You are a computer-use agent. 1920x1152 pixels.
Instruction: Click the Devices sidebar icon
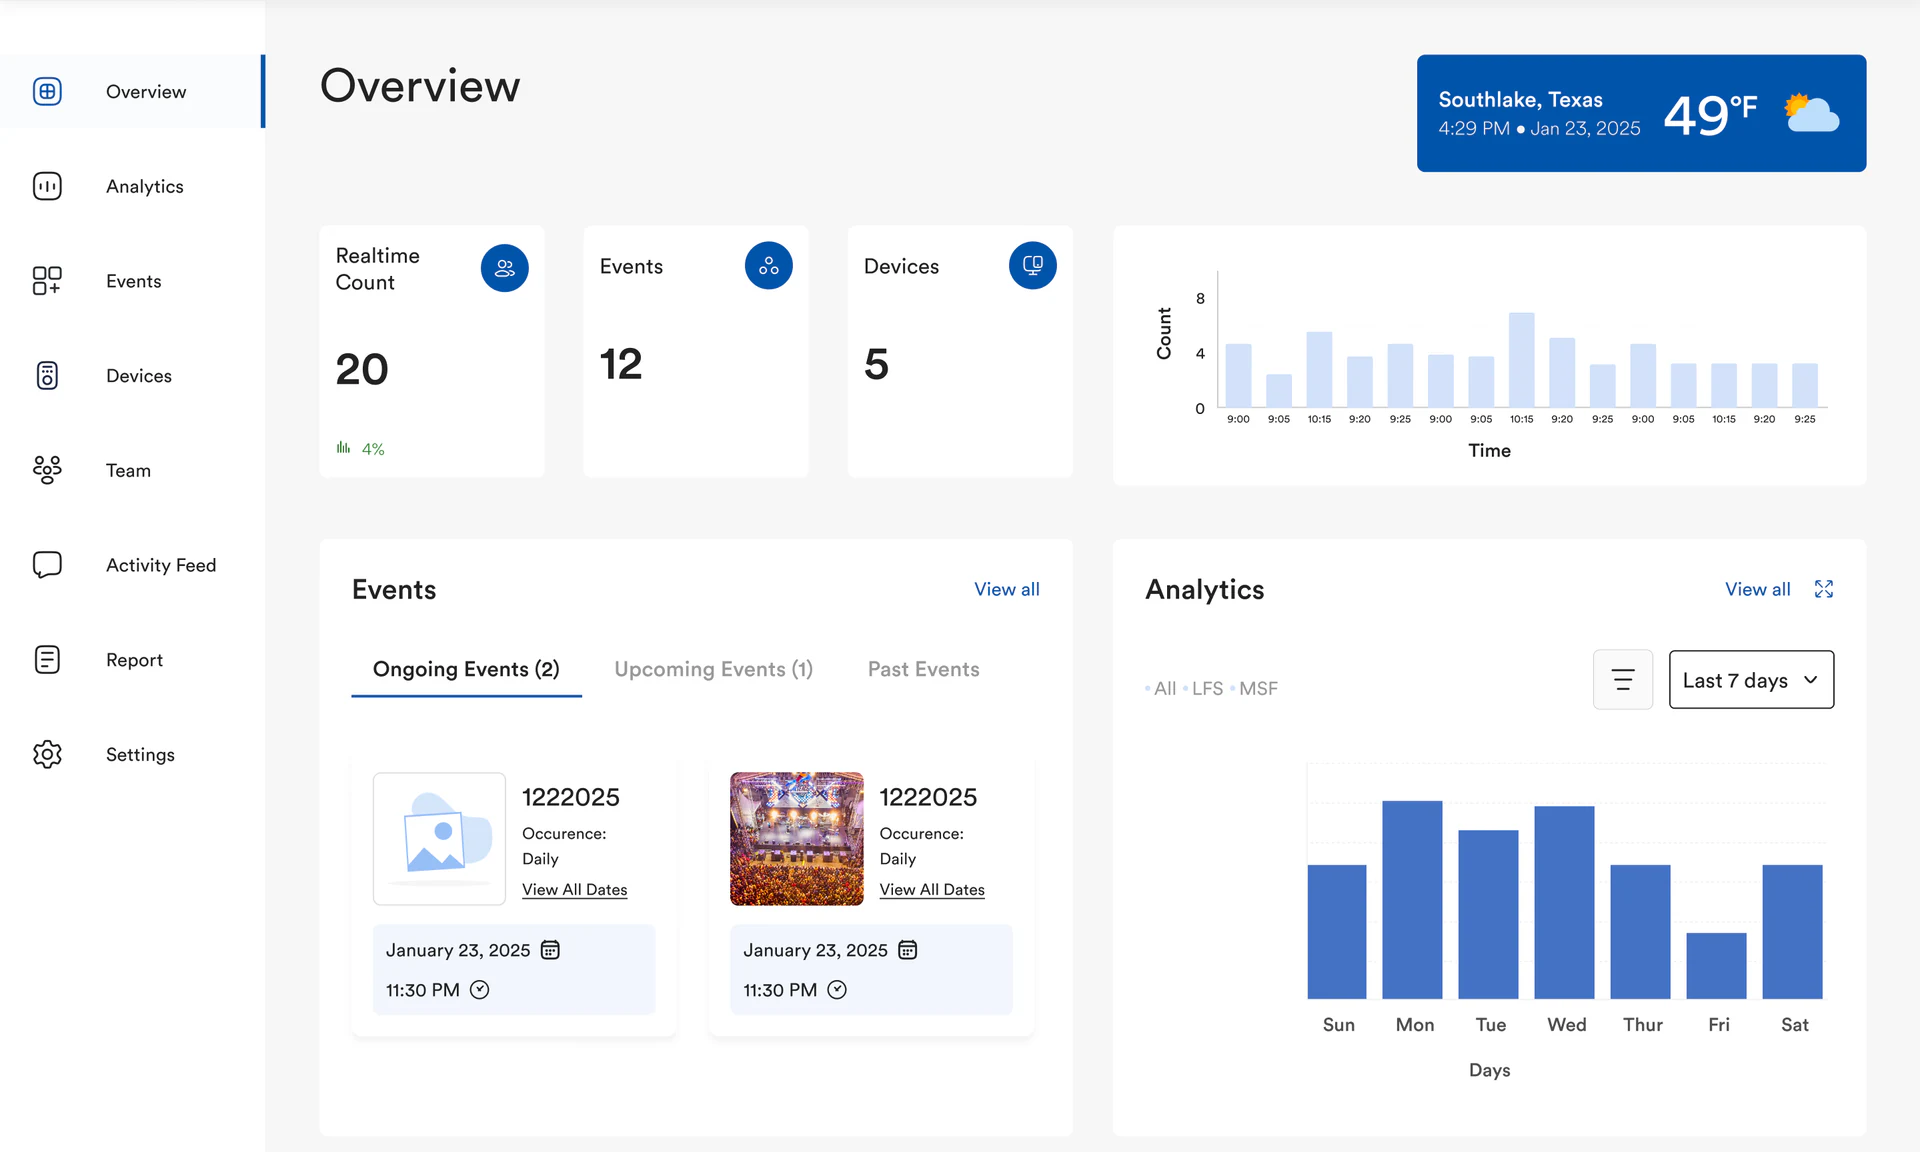point(47,375)
